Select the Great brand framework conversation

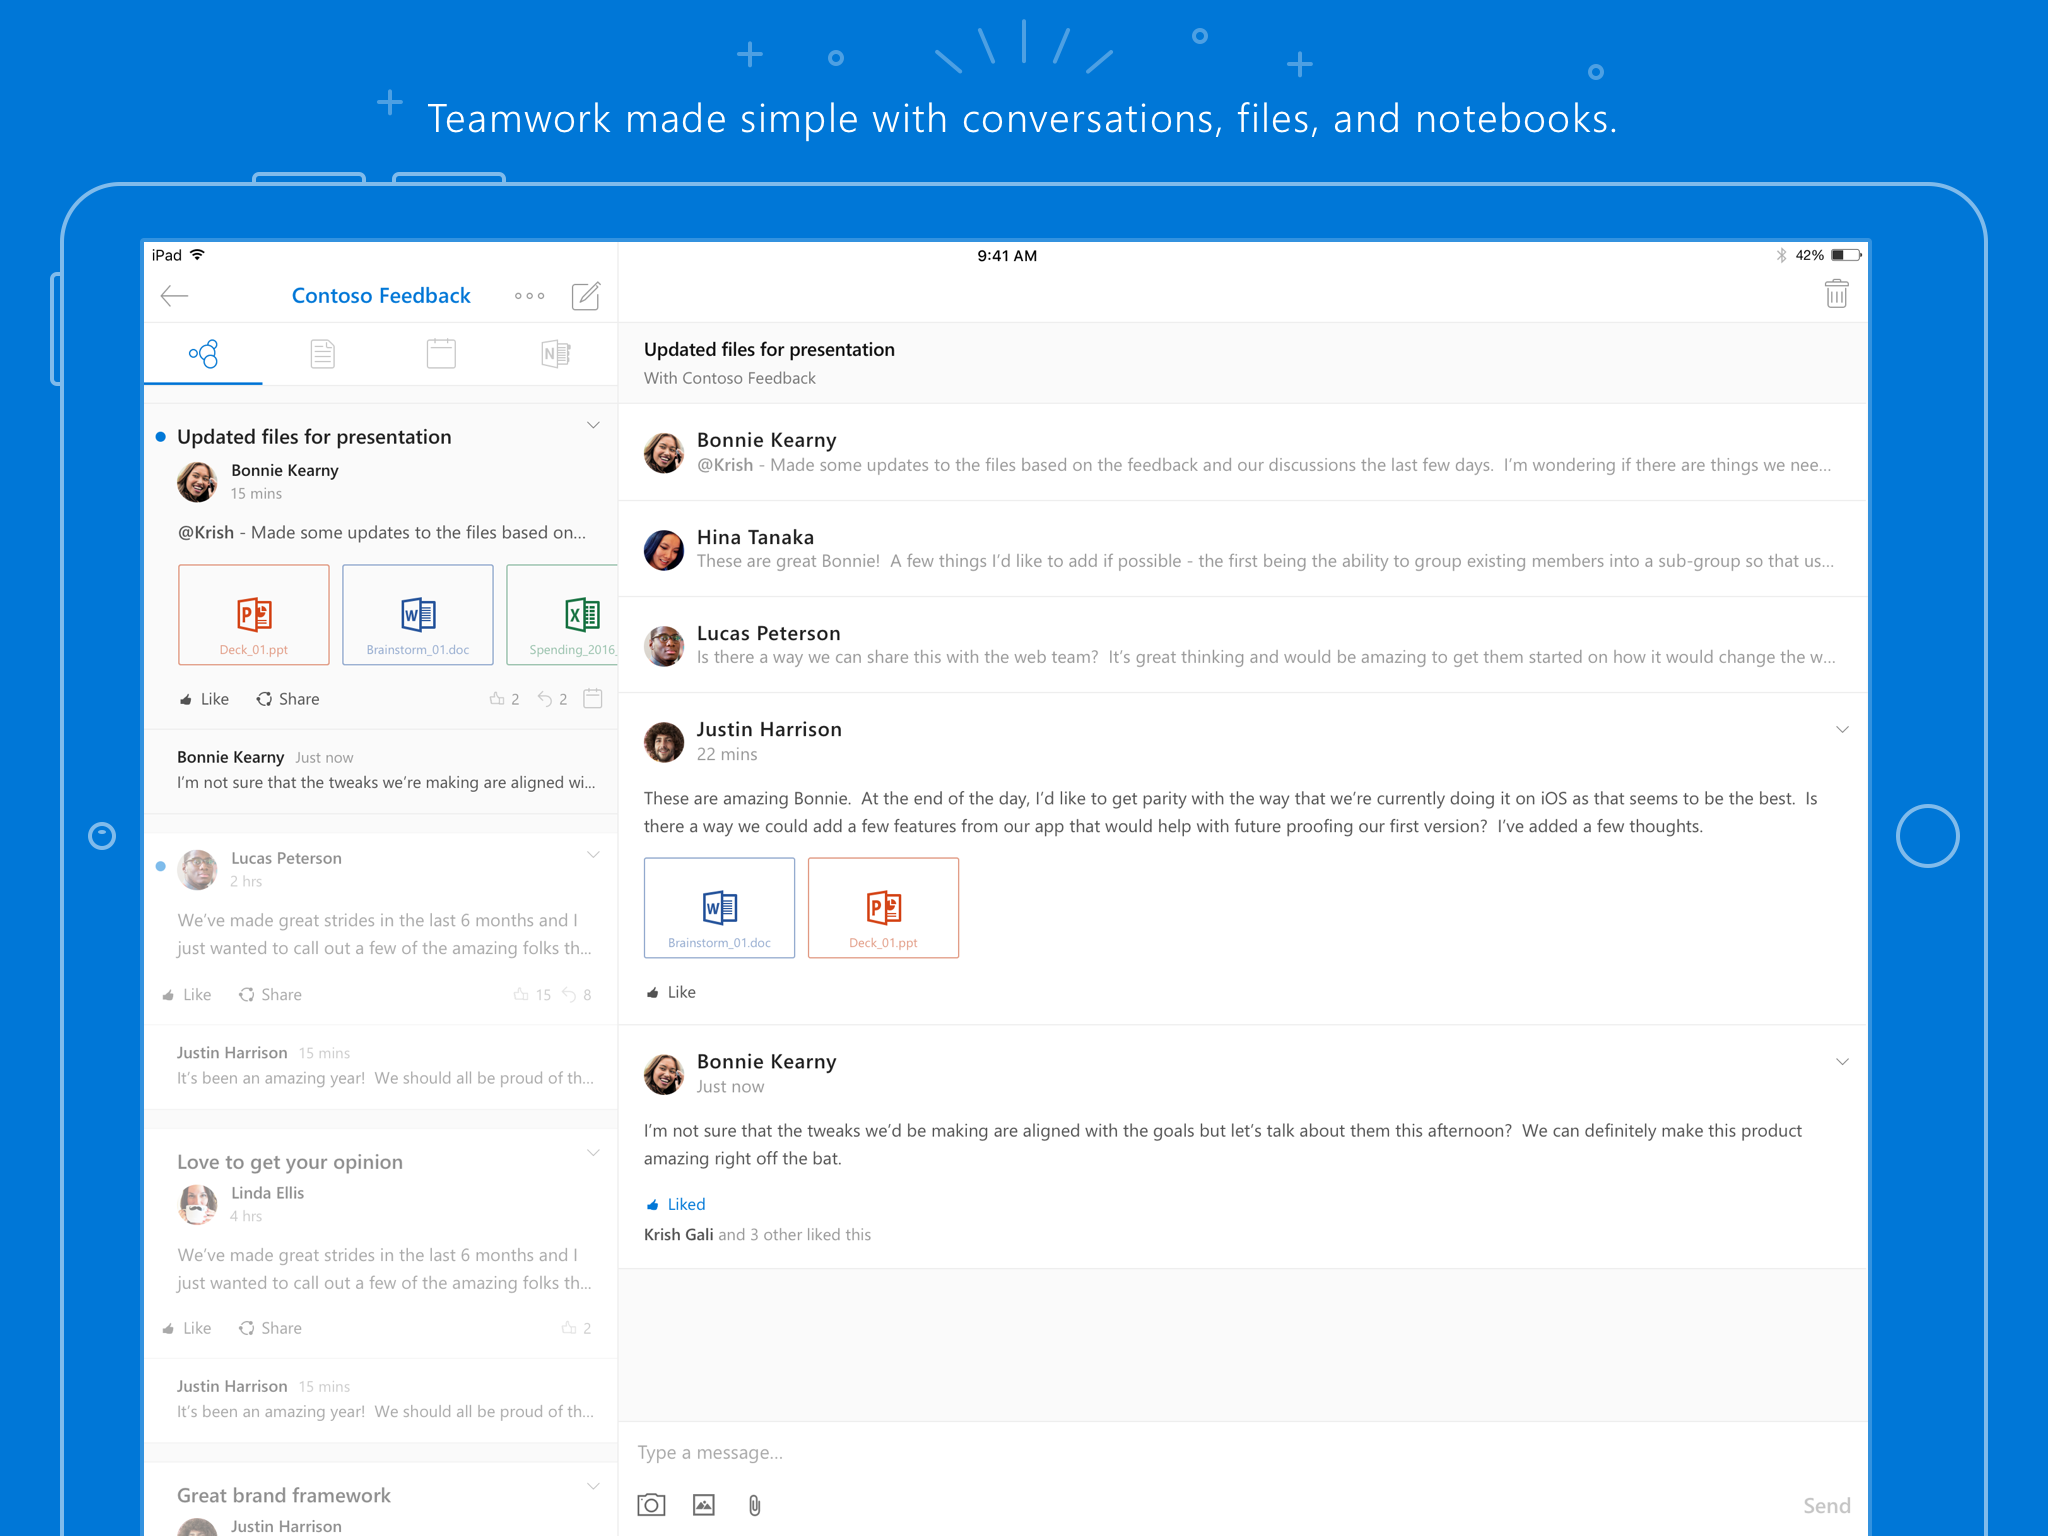pos(283,1494)
